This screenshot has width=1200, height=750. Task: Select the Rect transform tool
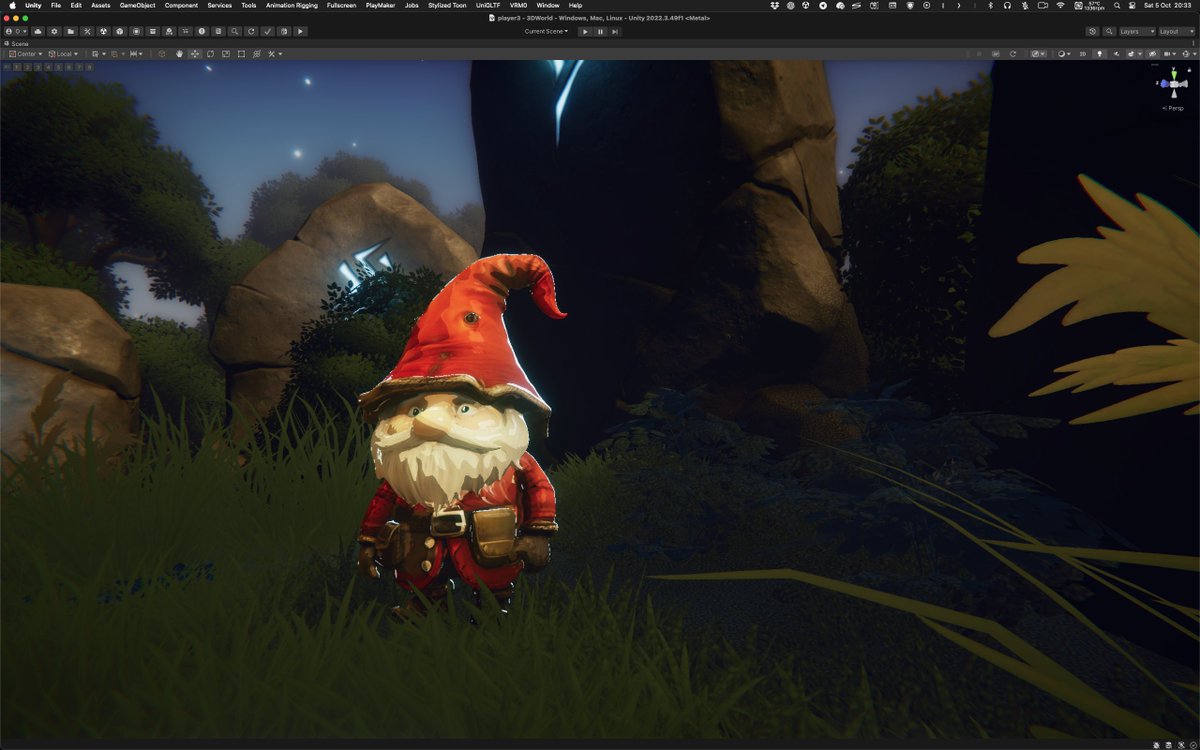241,54
